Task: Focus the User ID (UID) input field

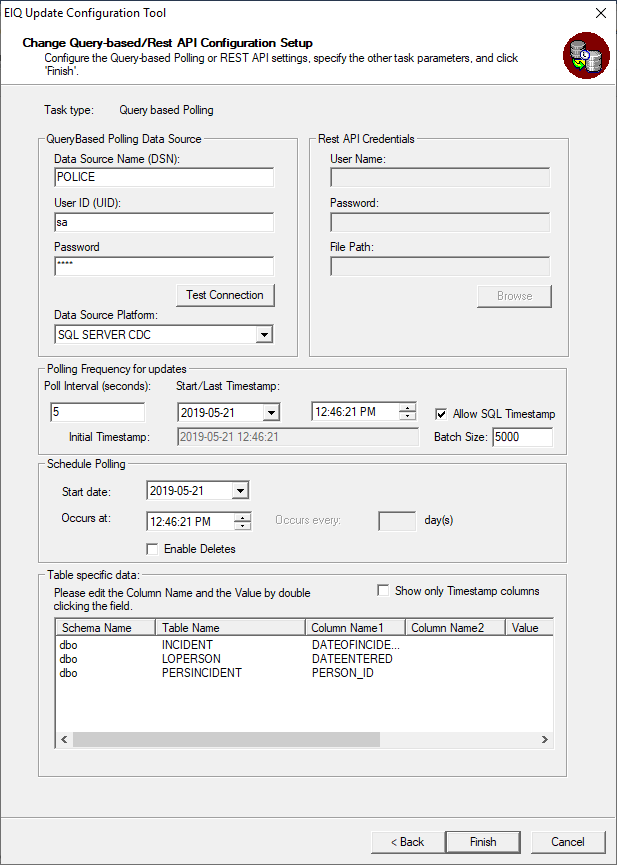Action: coord(164,222)
